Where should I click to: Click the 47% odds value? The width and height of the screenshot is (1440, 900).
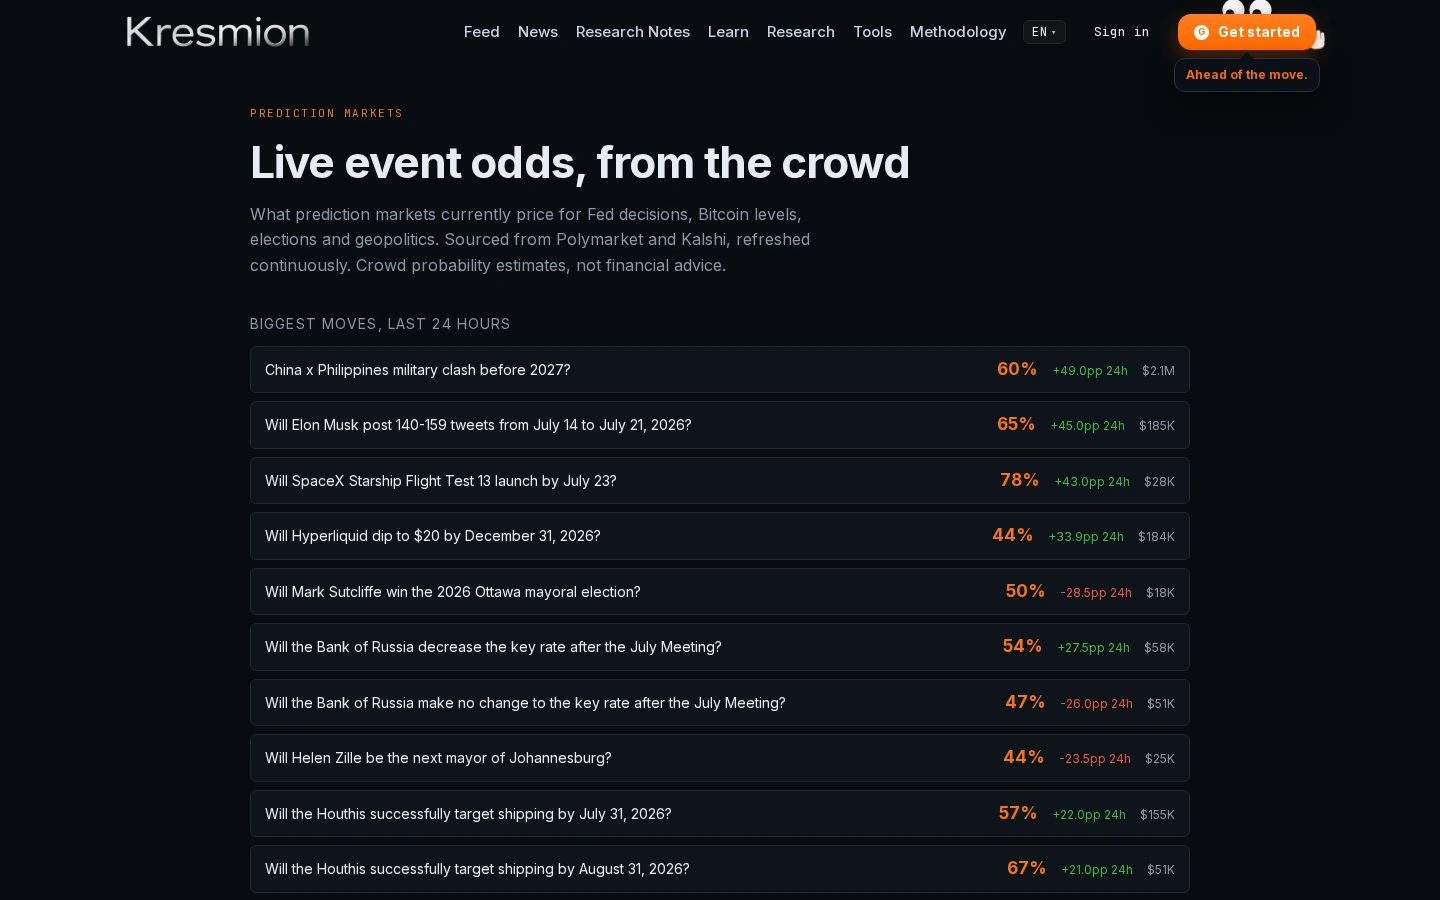[1025, 702]
